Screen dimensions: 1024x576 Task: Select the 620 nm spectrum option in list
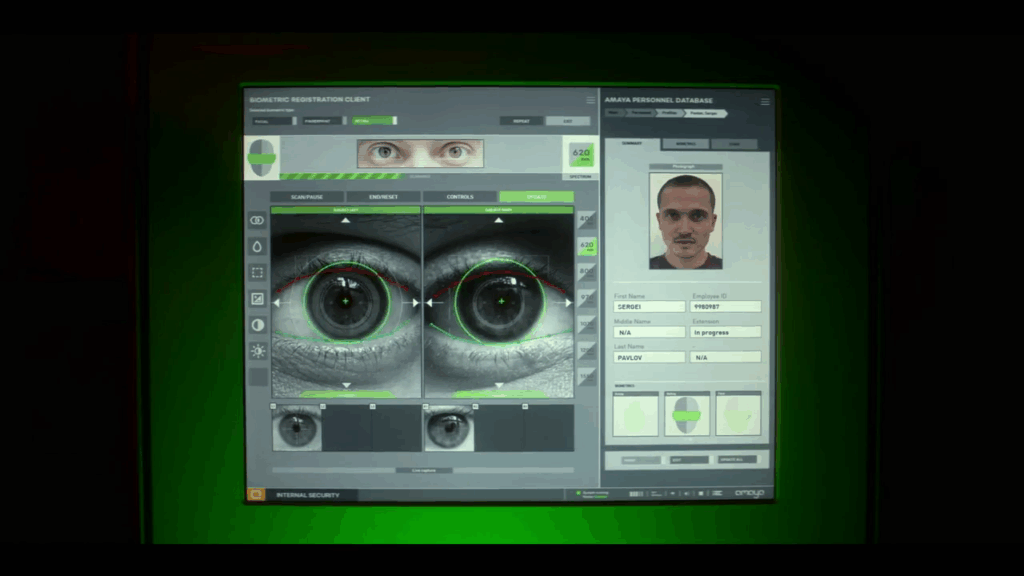(586, 246)
